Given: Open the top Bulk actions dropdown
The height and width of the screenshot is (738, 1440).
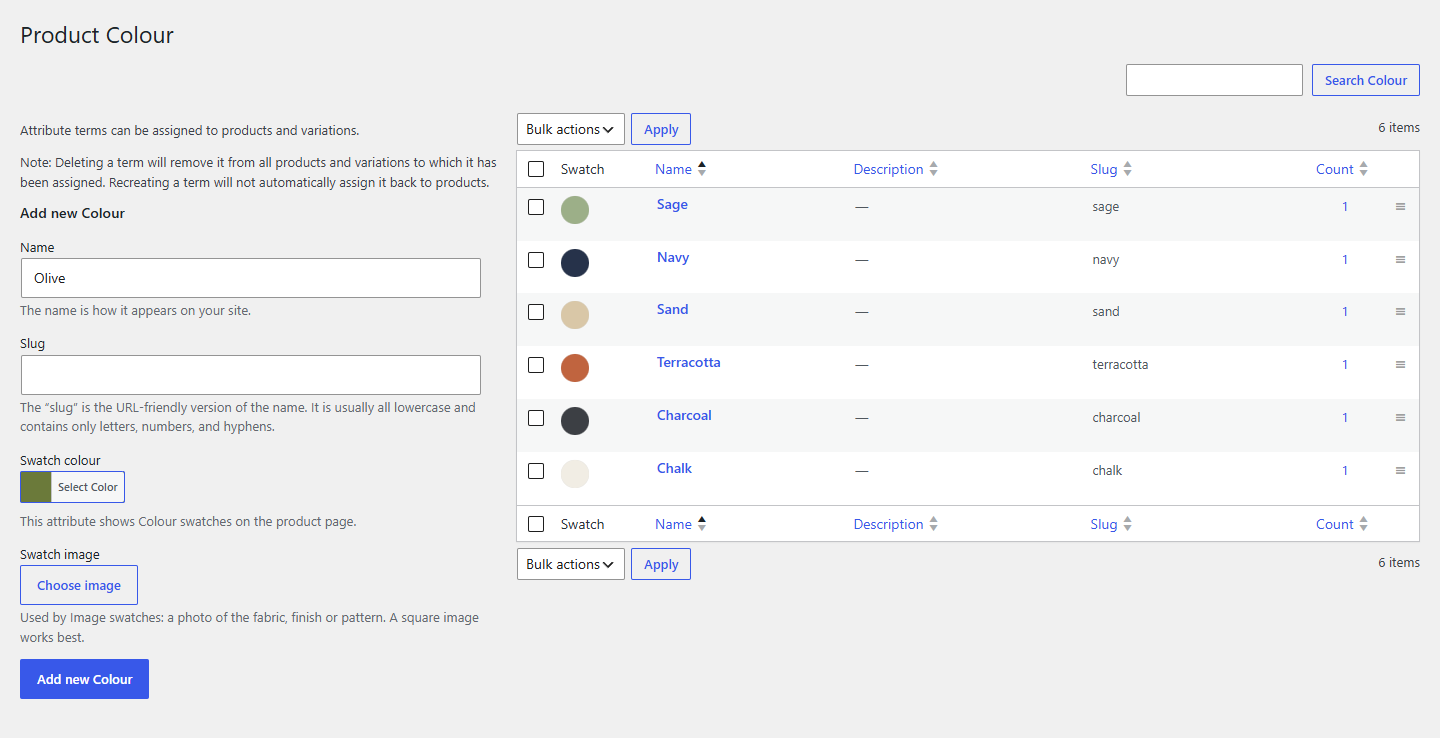Looking at the screenshot, I should click(571, 129).
